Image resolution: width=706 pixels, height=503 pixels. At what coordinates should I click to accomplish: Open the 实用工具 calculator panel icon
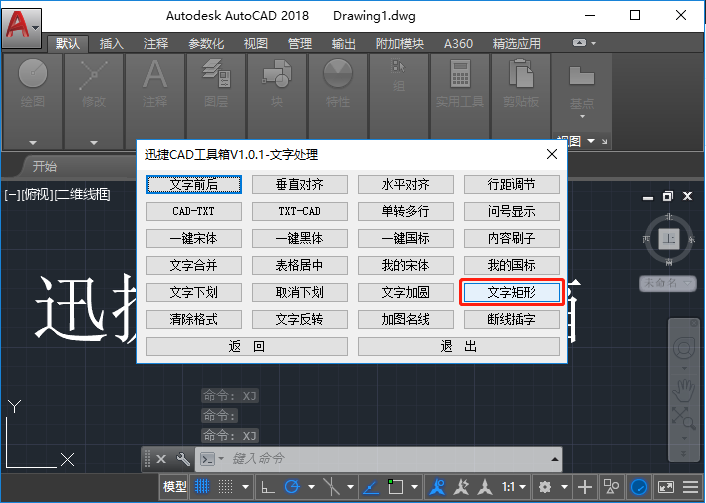click(x=460, y=74)
